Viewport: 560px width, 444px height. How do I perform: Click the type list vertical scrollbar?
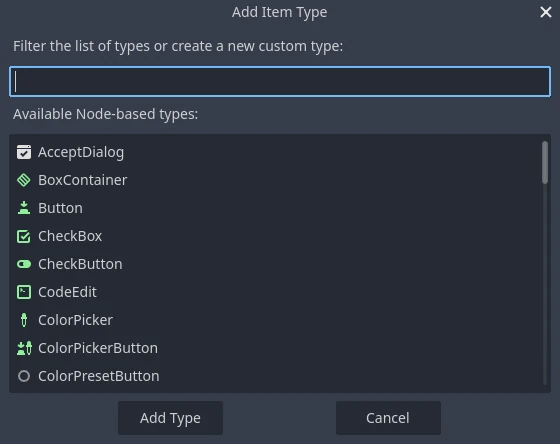[x=545, y=263]
